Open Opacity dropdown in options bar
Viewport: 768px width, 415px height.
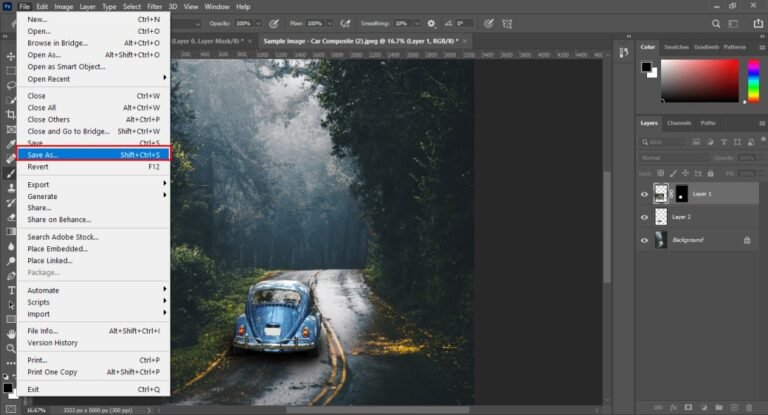click(x=258, y=24)
